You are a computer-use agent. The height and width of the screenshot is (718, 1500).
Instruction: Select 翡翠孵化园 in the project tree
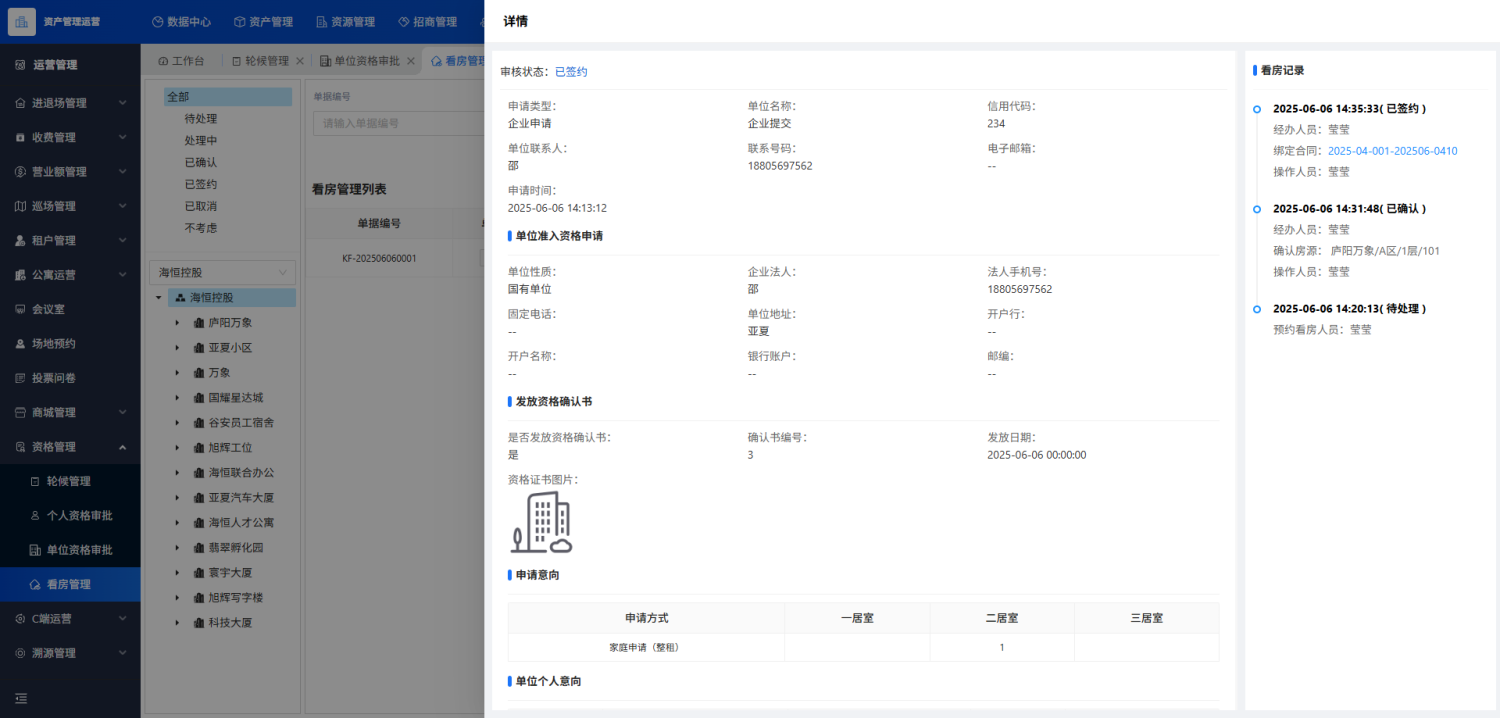pyautogui.click(x=235, y=548)
